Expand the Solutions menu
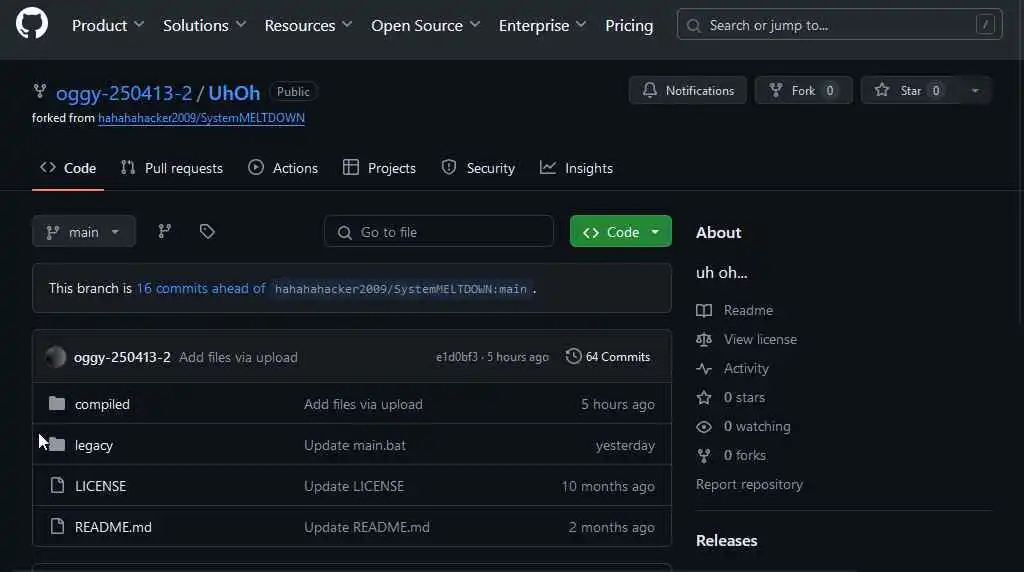The image size is (1024, 572). [x=204, y=25]
